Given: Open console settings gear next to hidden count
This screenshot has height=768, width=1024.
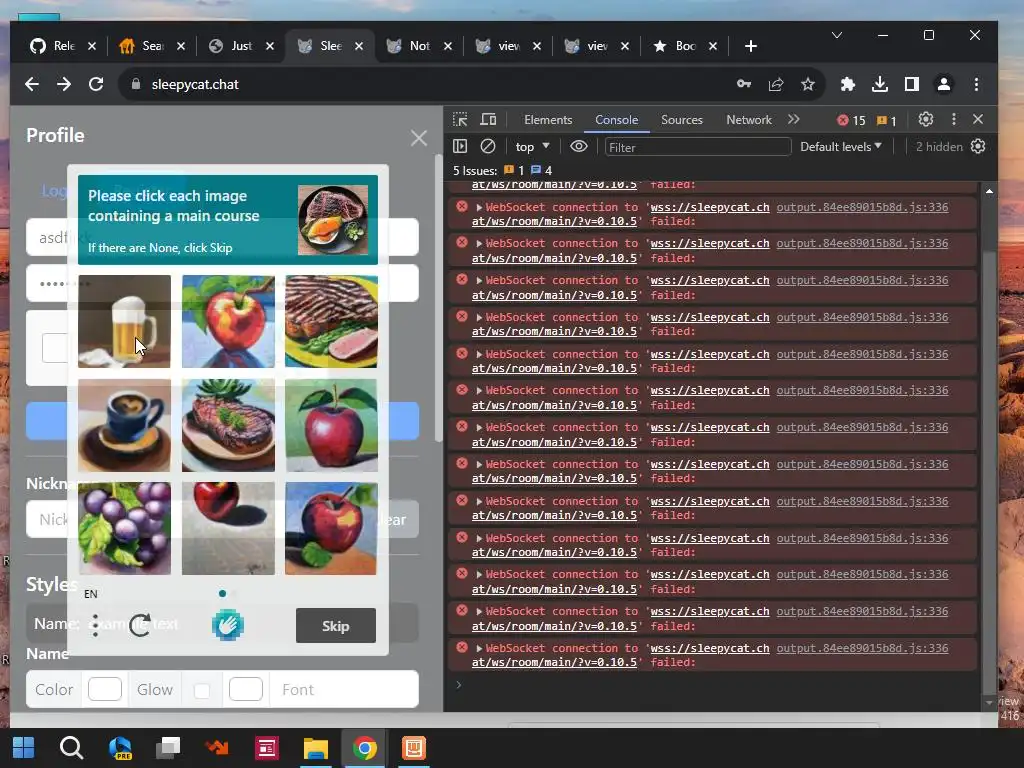Looking at the screenshot, I should (978, 146).
